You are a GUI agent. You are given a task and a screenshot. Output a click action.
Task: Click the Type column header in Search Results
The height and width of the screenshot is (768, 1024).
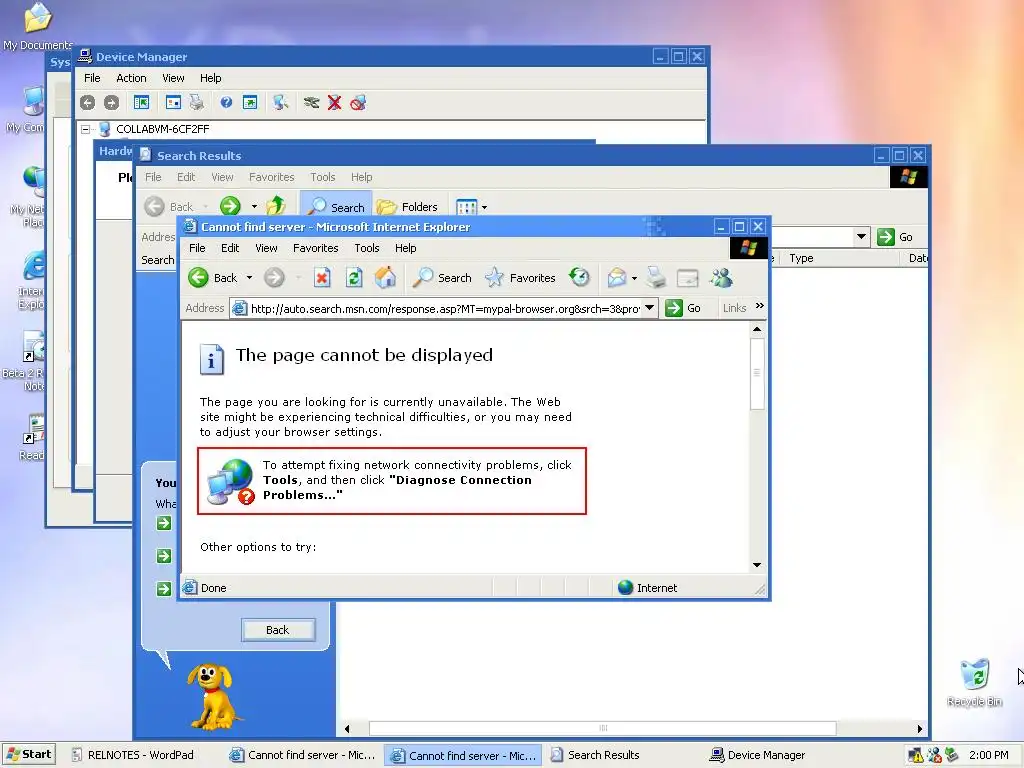tap(837, 259)
